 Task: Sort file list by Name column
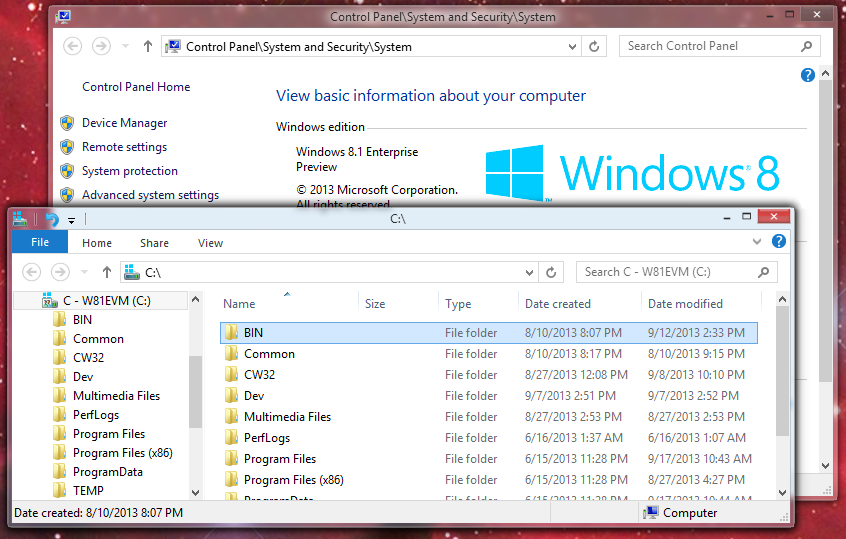pos(289,304)
